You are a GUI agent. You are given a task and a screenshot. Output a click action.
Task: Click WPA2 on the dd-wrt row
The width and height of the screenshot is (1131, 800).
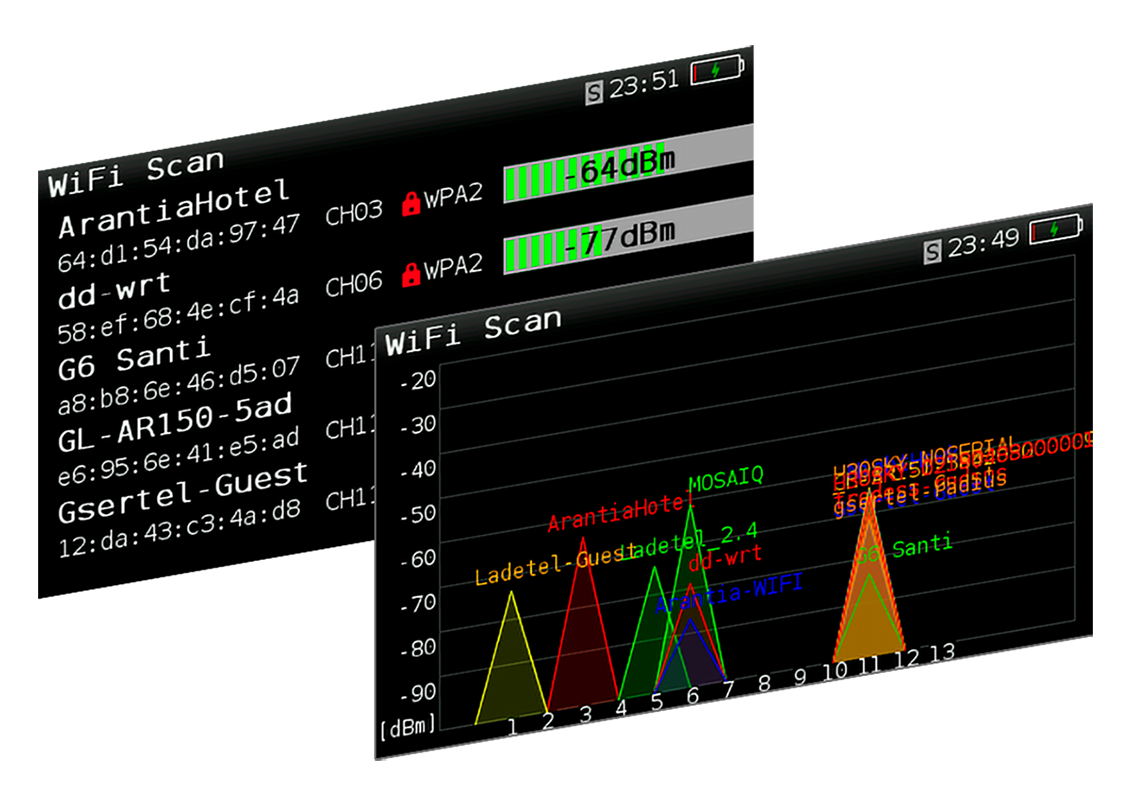pyautogui.click(x=453, y=267)
